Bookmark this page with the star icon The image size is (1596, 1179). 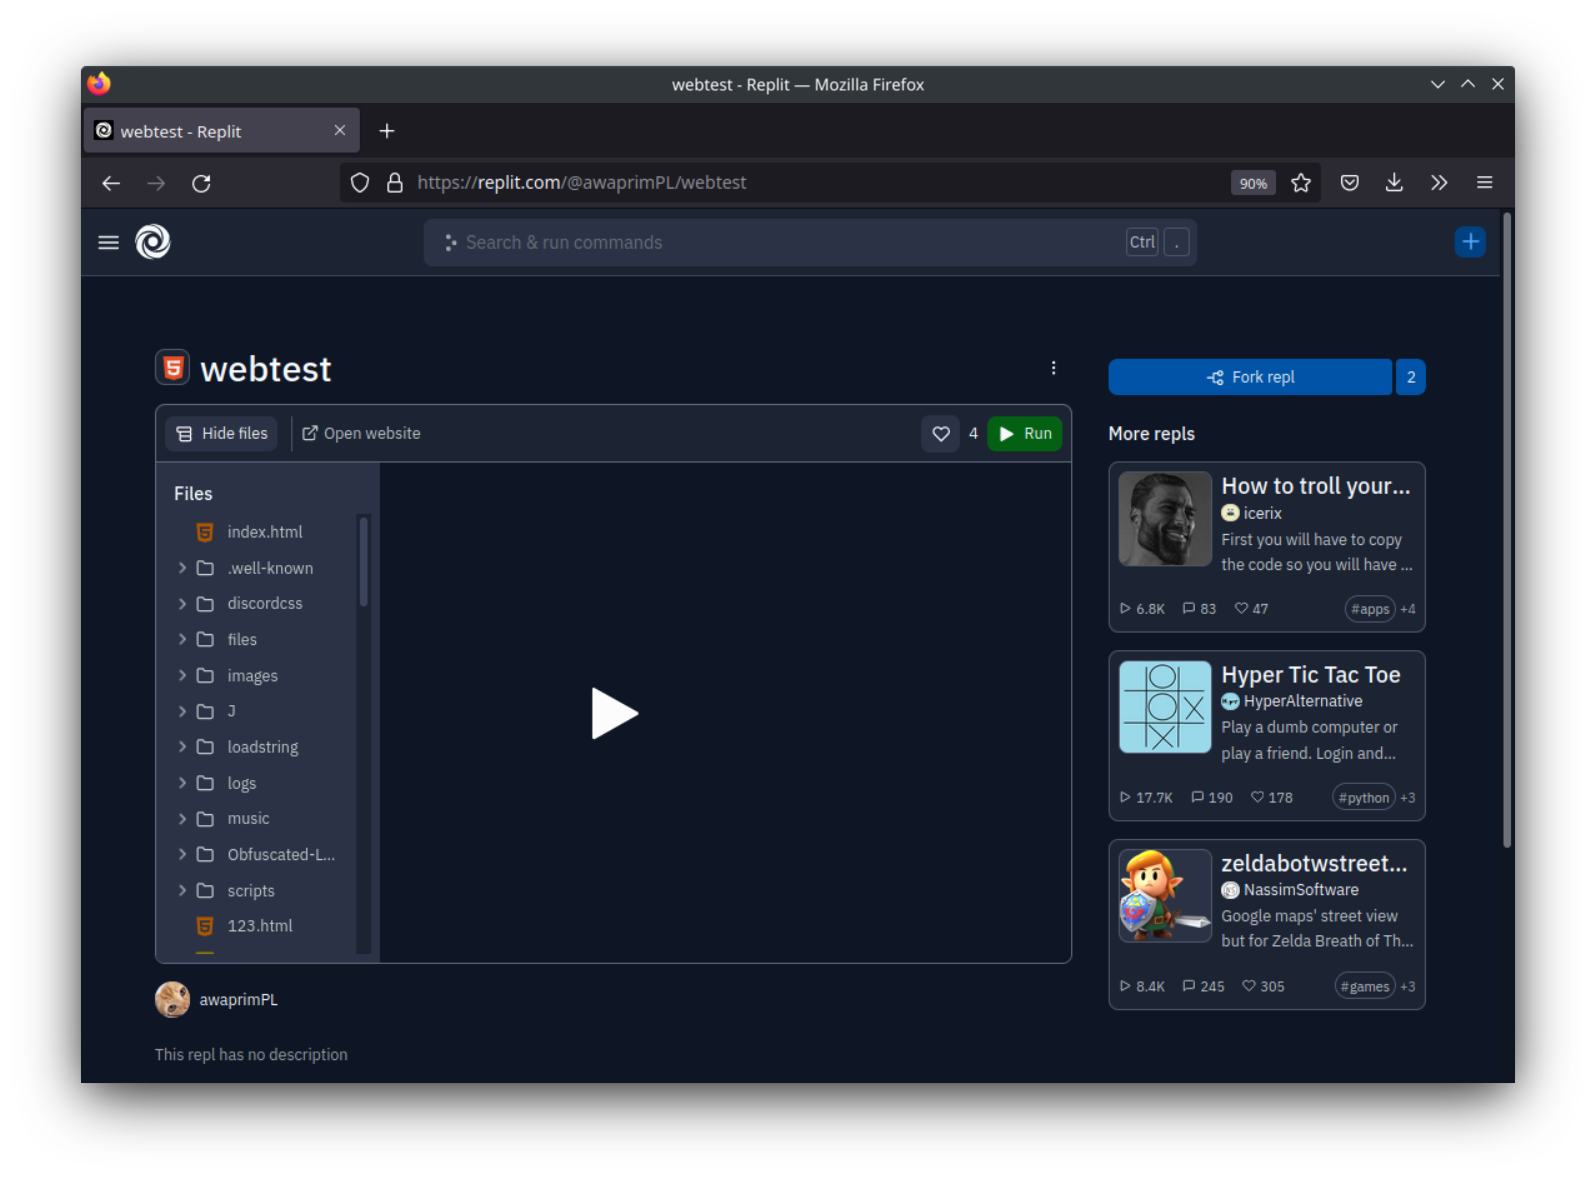1301,183
